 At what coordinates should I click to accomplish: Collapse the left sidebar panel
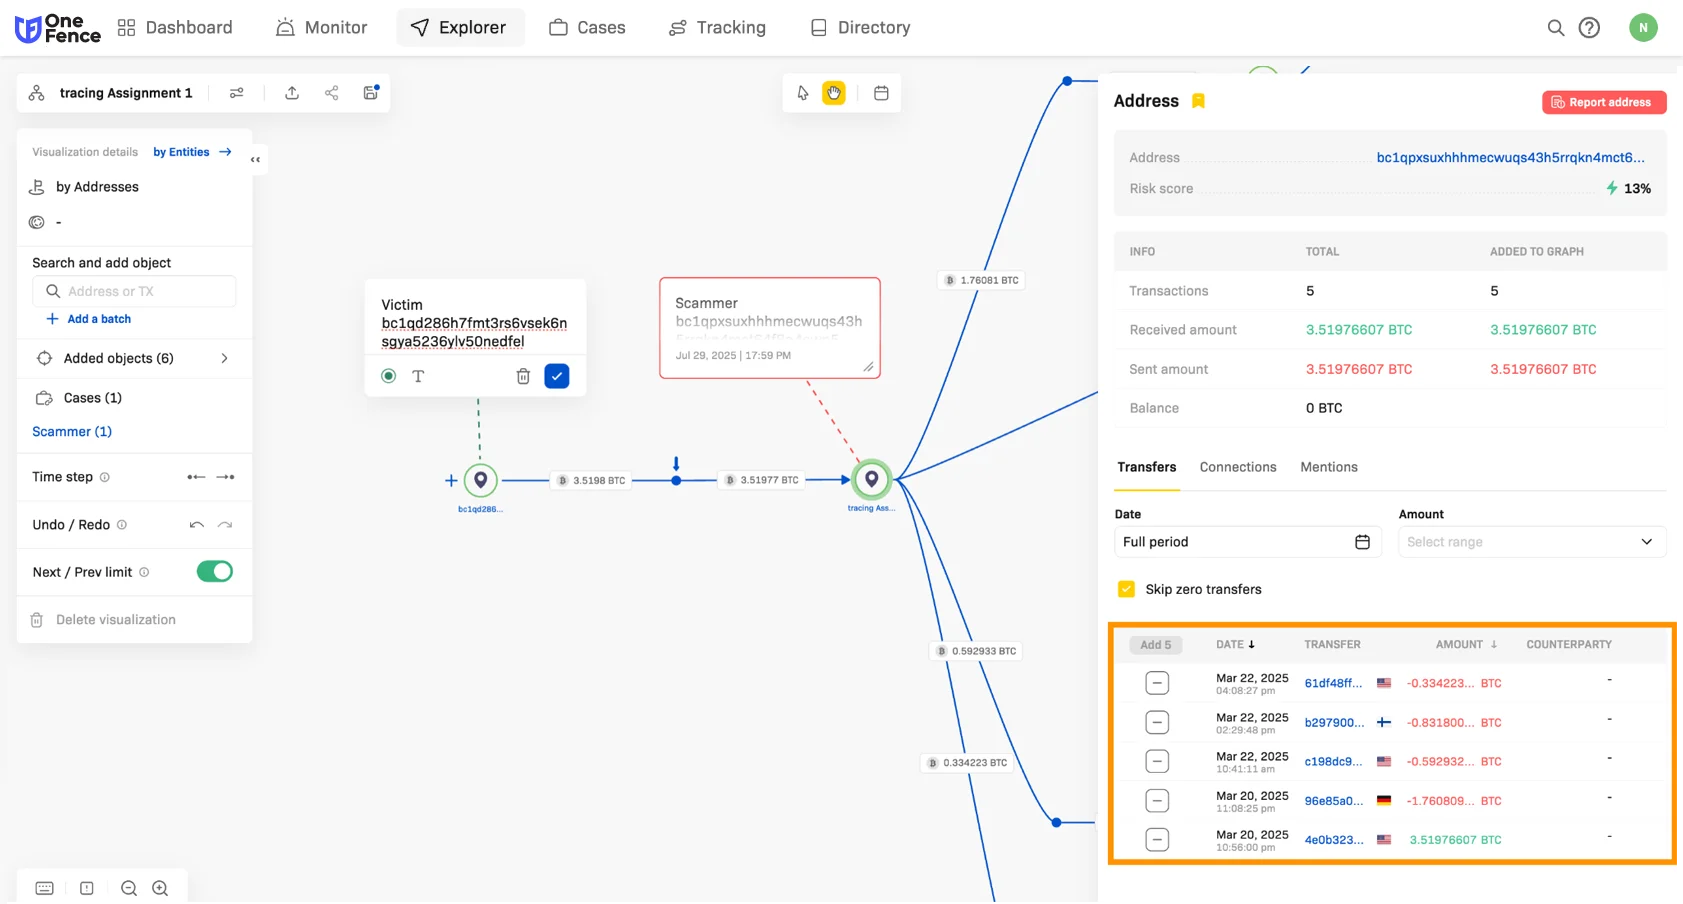coord(256,160)
